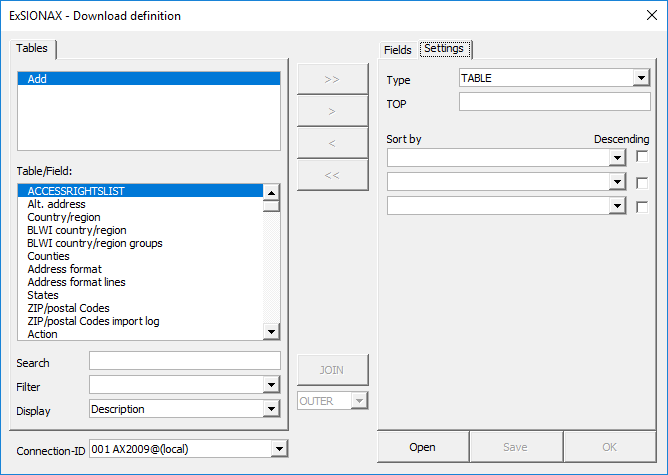Screen dimensions: 668x475
Task: Open the second Sort by dropdown
Action: pyautogui.click(x=617, y=182)
